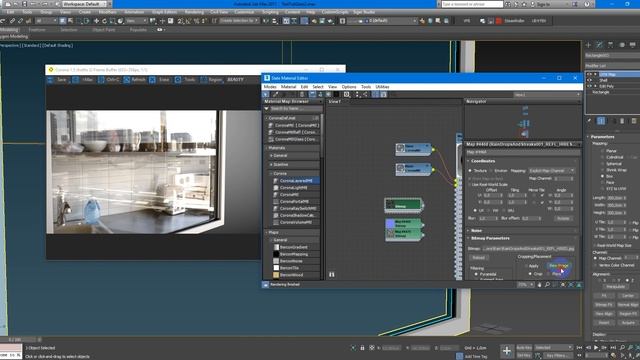Click the Bitmap file path button

click(x=529, y=249)
